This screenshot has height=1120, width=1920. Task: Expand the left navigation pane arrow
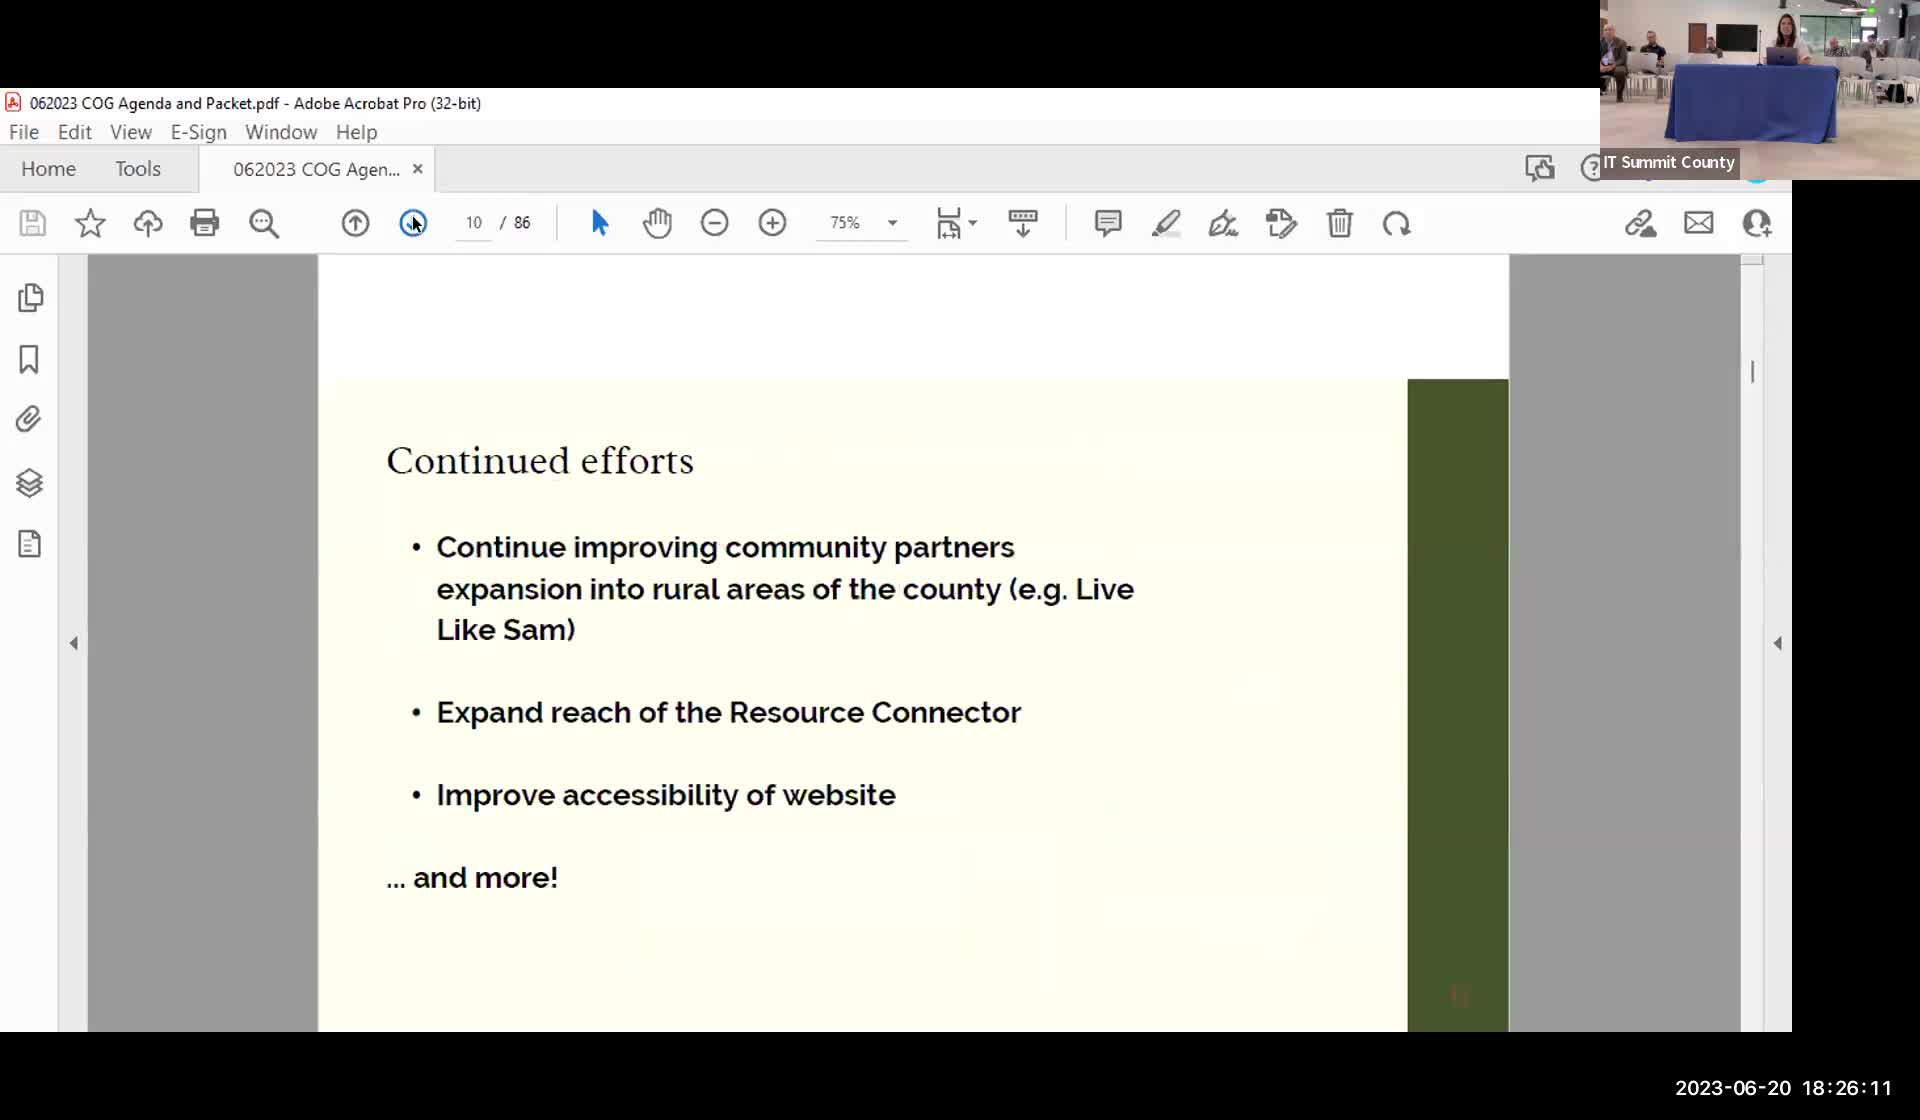pos(74,643)
